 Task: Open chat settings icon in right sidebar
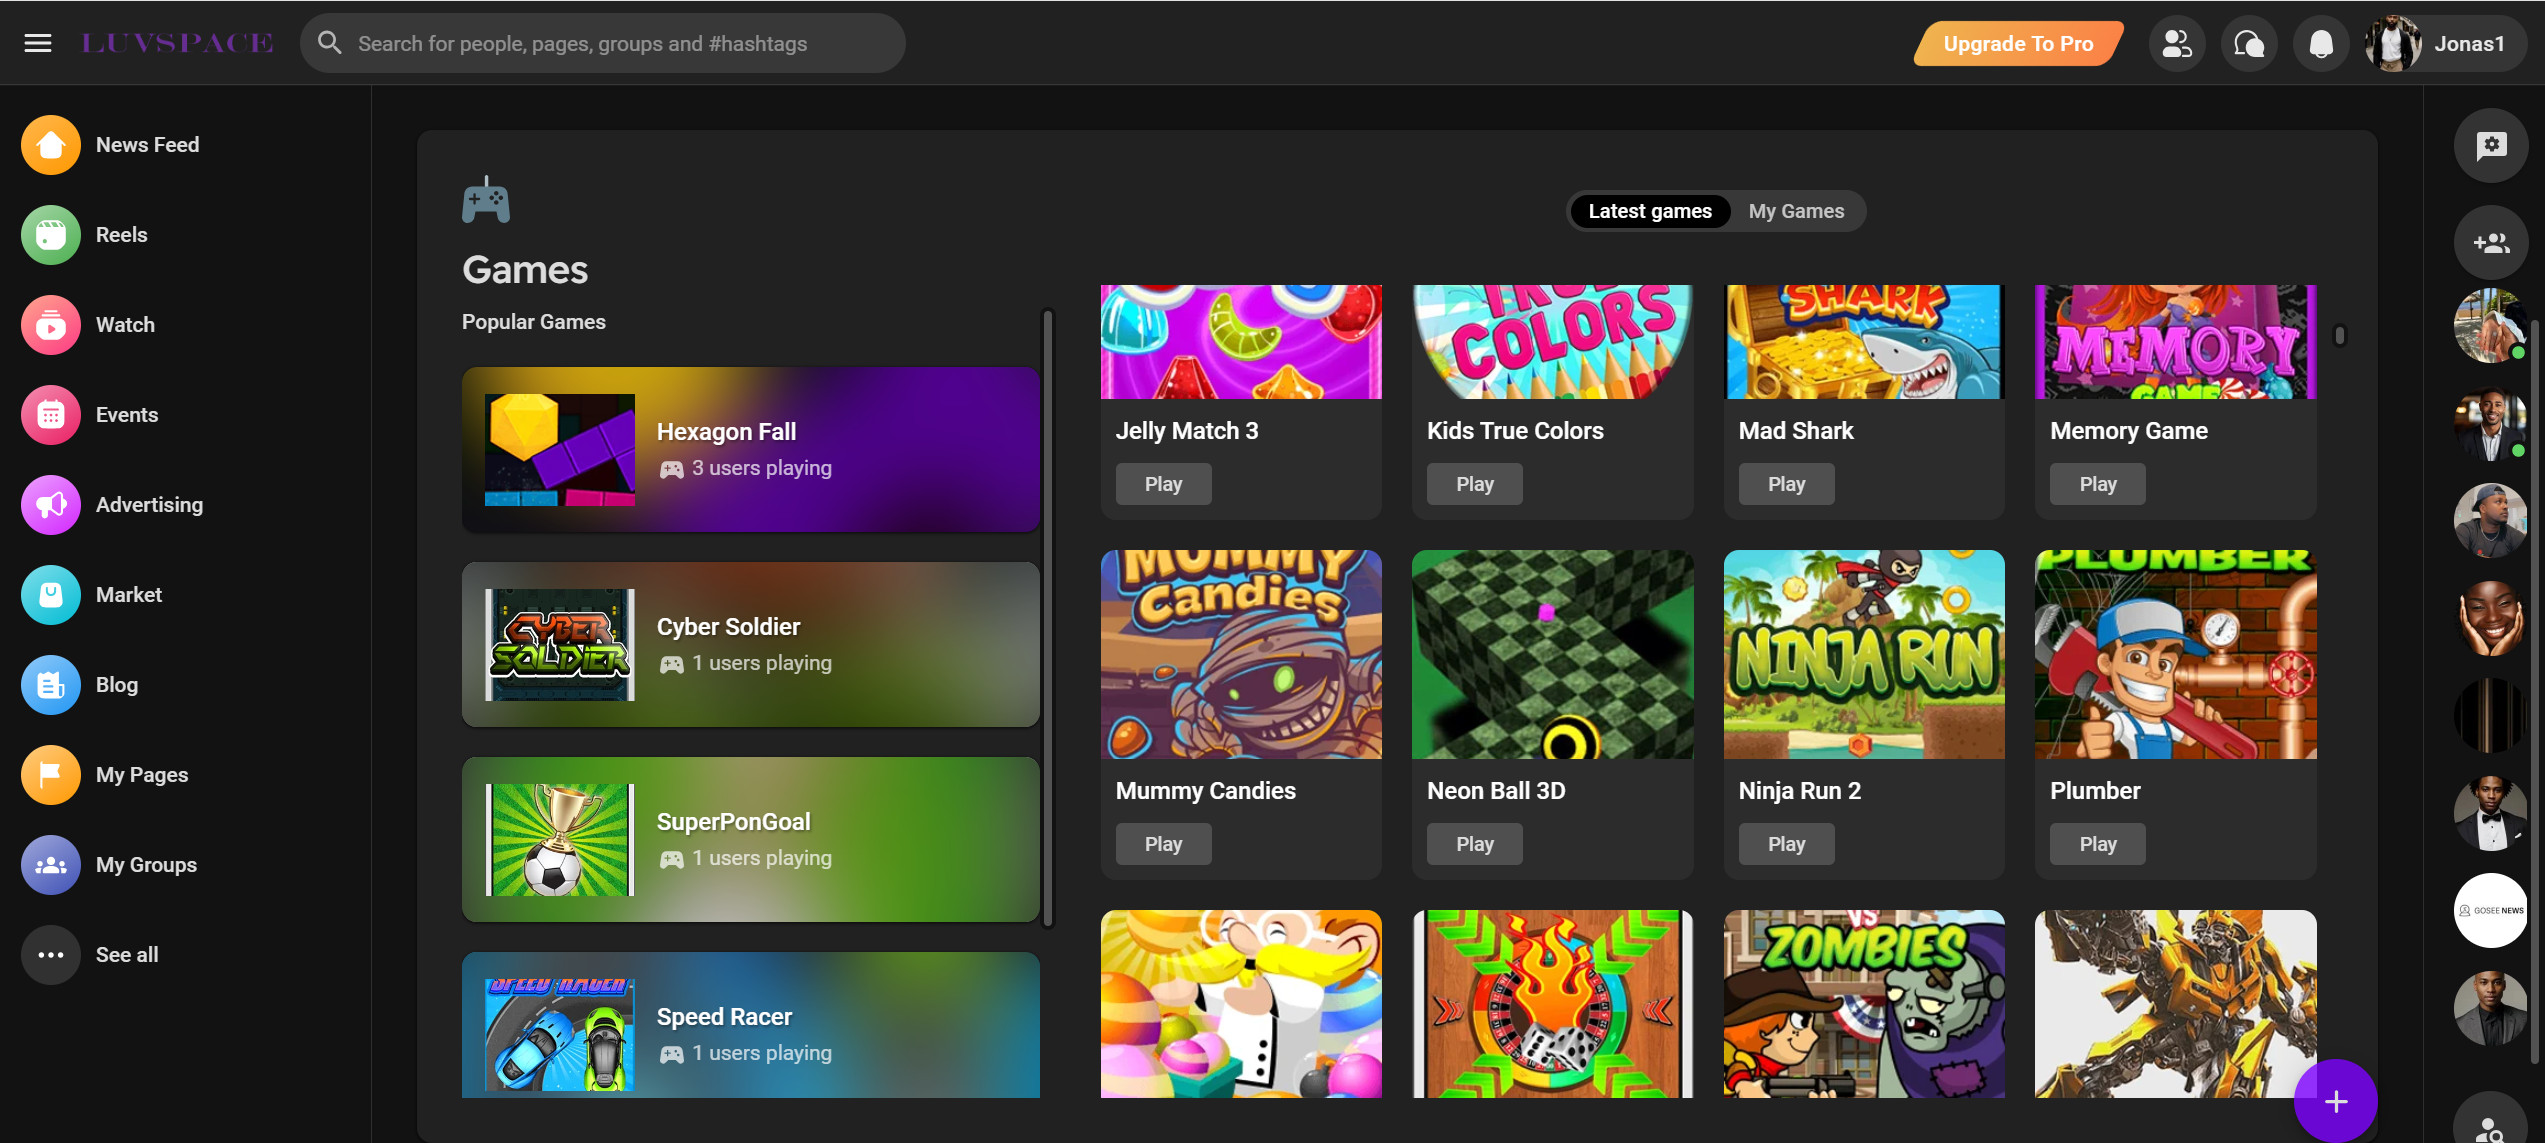[2491, 146]
